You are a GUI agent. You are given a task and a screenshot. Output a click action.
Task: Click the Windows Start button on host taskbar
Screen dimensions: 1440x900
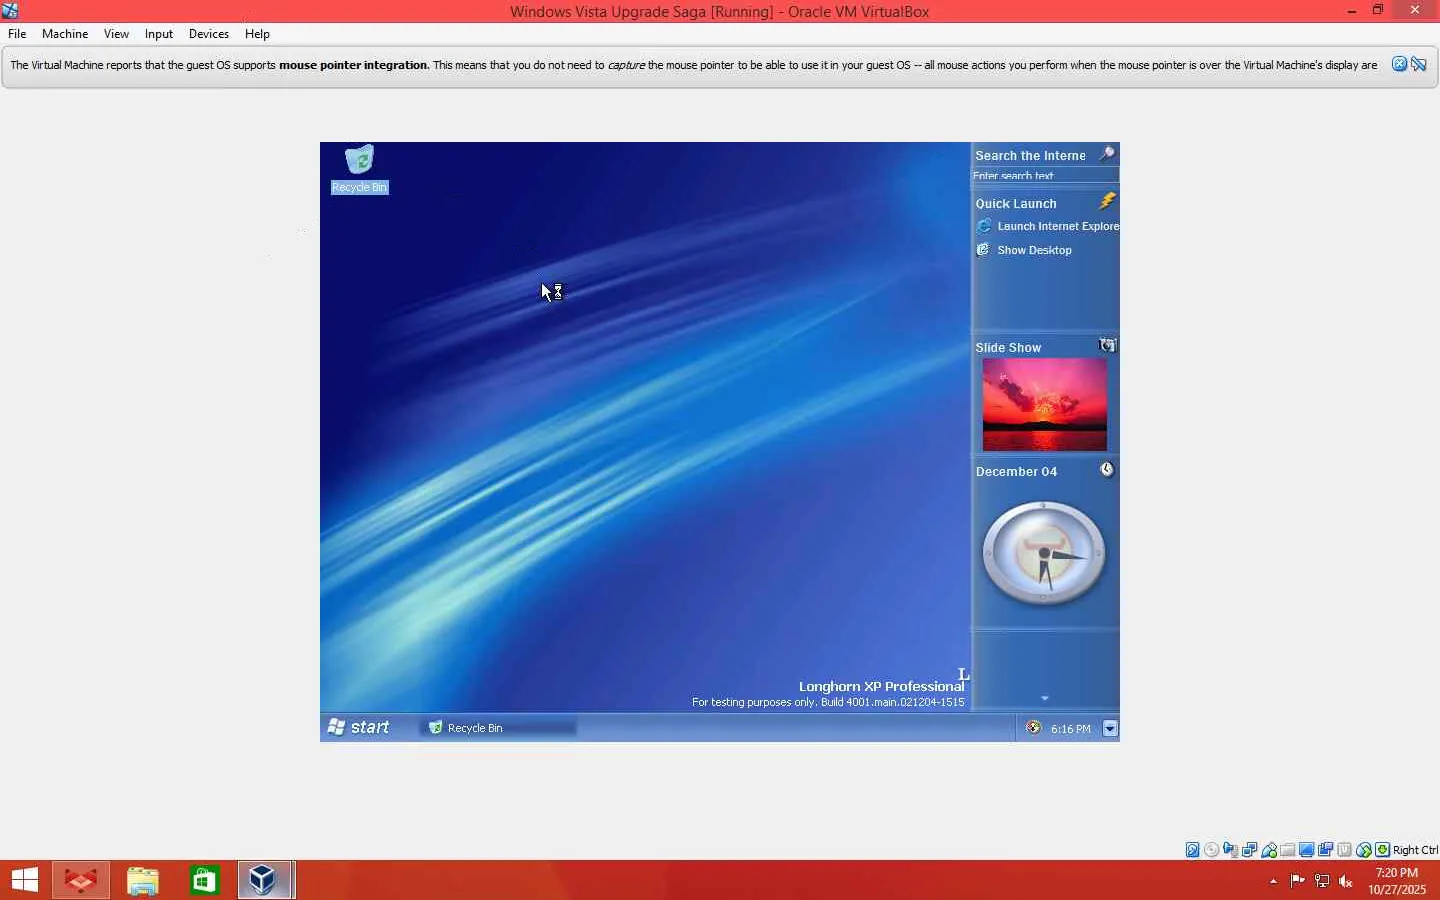point(25,880)
